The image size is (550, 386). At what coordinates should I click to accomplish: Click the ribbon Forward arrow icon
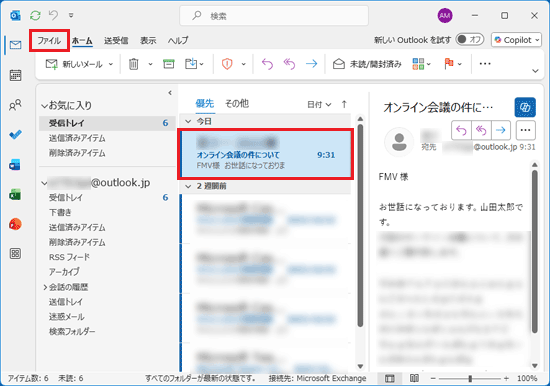(x=311, y=64)
